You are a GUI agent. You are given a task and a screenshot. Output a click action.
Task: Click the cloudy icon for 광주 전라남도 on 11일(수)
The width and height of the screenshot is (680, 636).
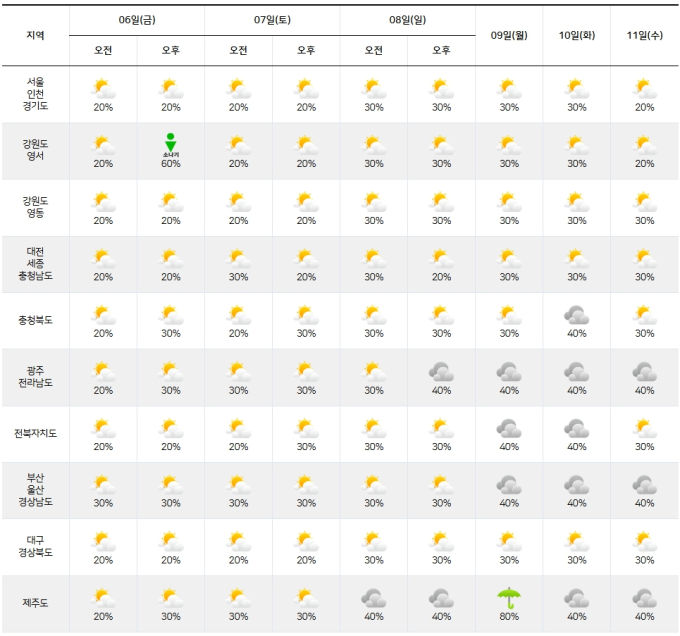tap(644, 372)
